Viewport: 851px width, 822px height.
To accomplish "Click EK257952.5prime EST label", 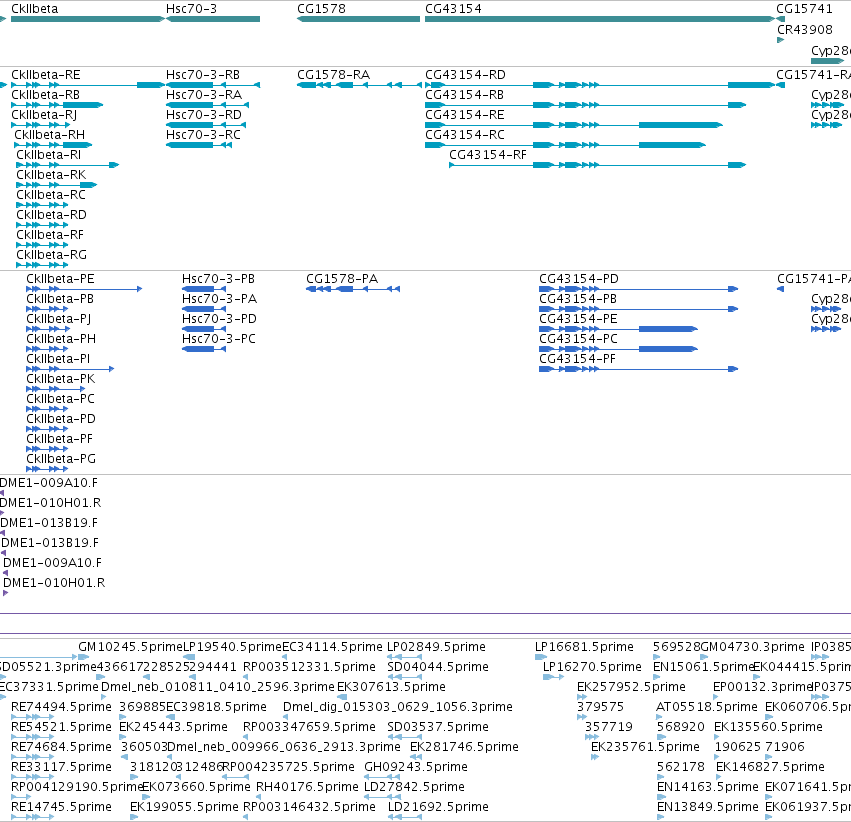I will pos(631,687).
